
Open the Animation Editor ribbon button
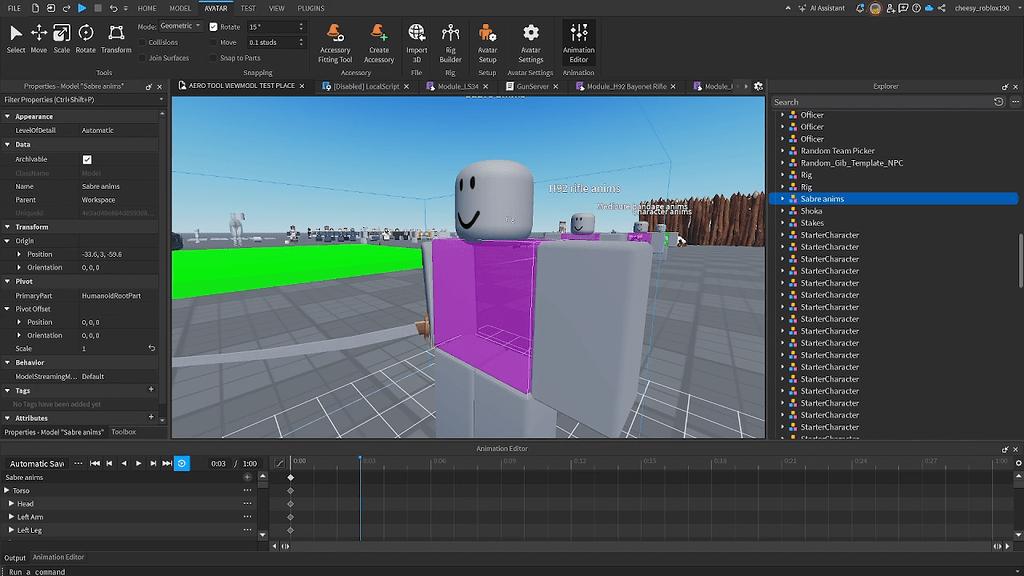pyautogui.click(x=579, y=43)
